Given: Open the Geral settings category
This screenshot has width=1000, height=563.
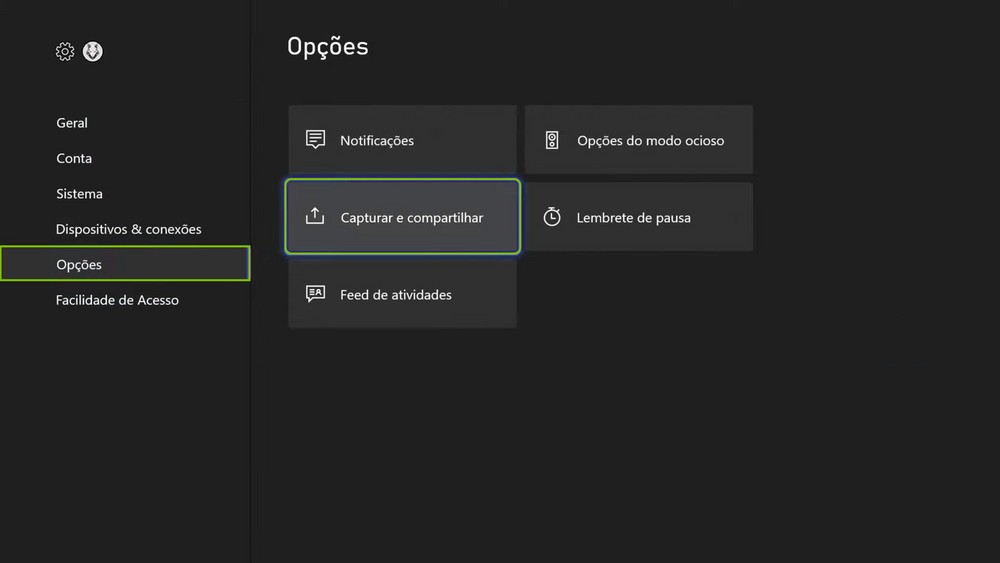Looking at the screenshot, I should (x=72, y=123).
